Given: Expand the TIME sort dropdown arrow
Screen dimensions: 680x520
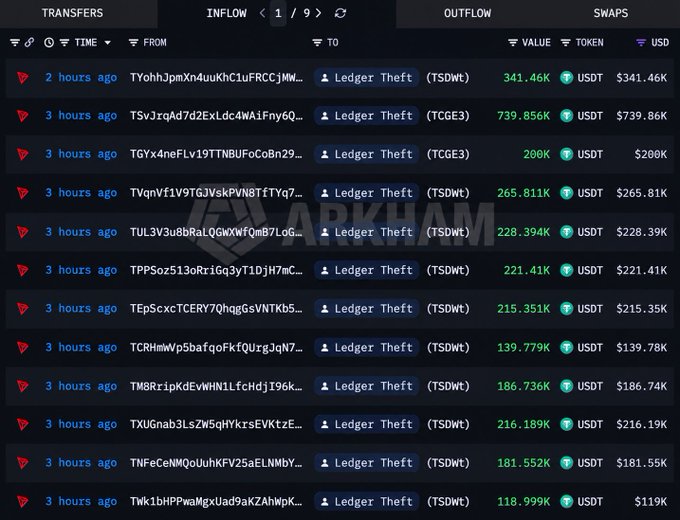Looking at the screenshot, I should [x=108, y=43].
